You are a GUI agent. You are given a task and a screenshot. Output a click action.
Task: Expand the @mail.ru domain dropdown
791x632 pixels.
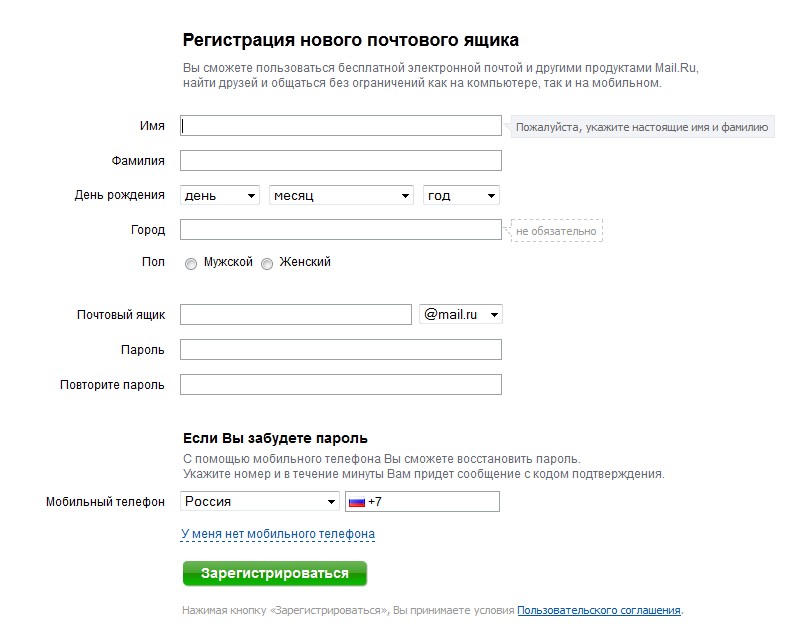pos(461,315)
